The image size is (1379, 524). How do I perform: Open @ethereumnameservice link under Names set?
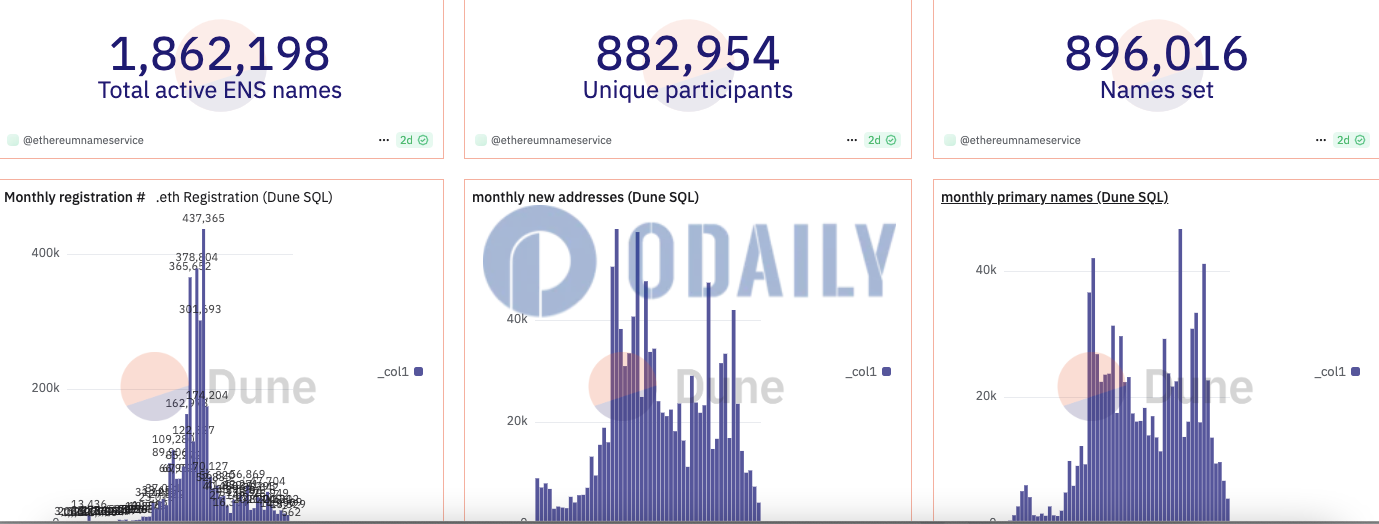[x=1020, y=140]
